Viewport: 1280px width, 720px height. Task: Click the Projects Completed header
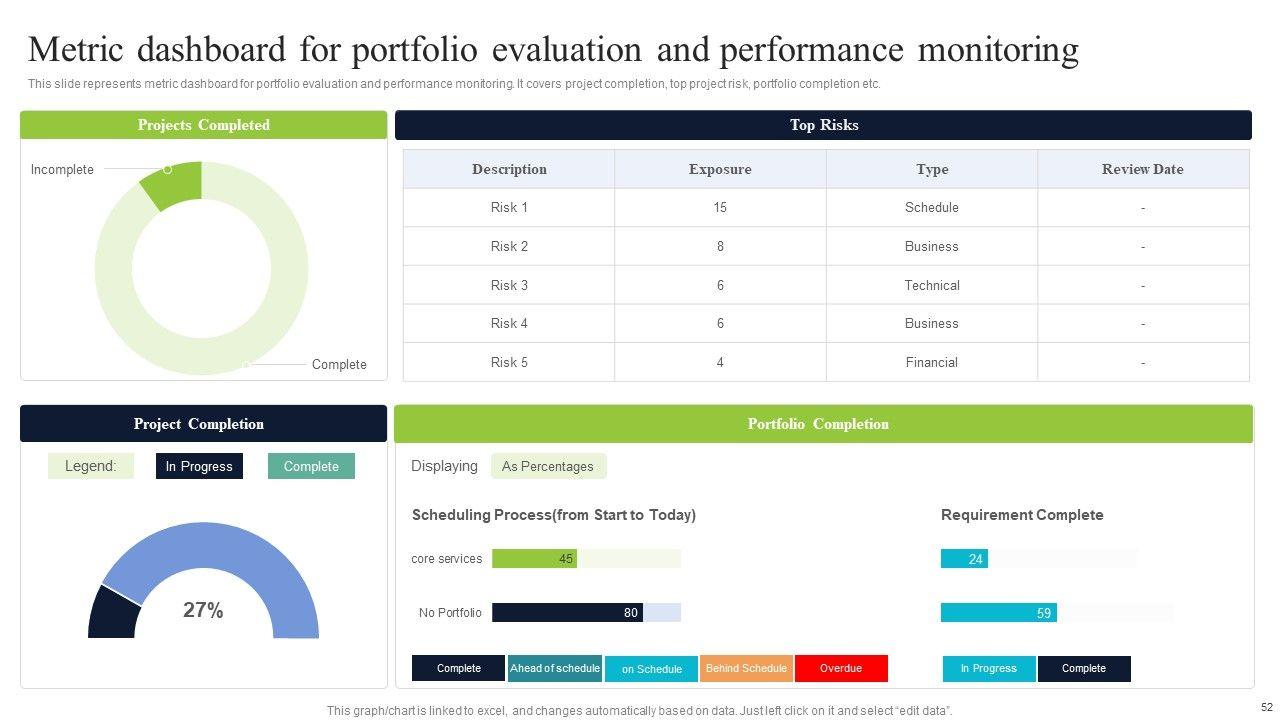click(203, 125)
